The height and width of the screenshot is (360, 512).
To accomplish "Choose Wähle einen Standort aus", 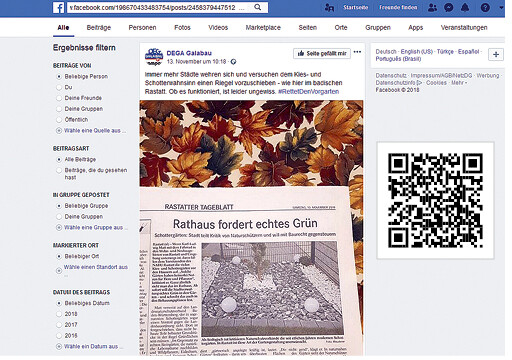I will point(96,267).
